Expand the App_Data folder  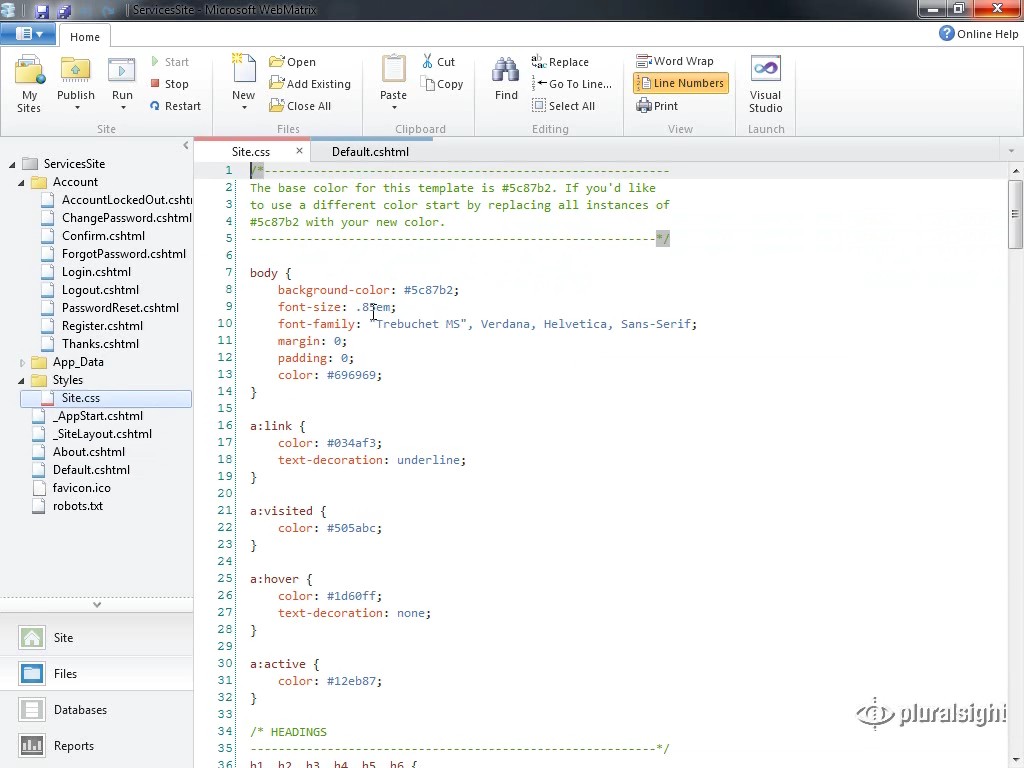[22, 362]
